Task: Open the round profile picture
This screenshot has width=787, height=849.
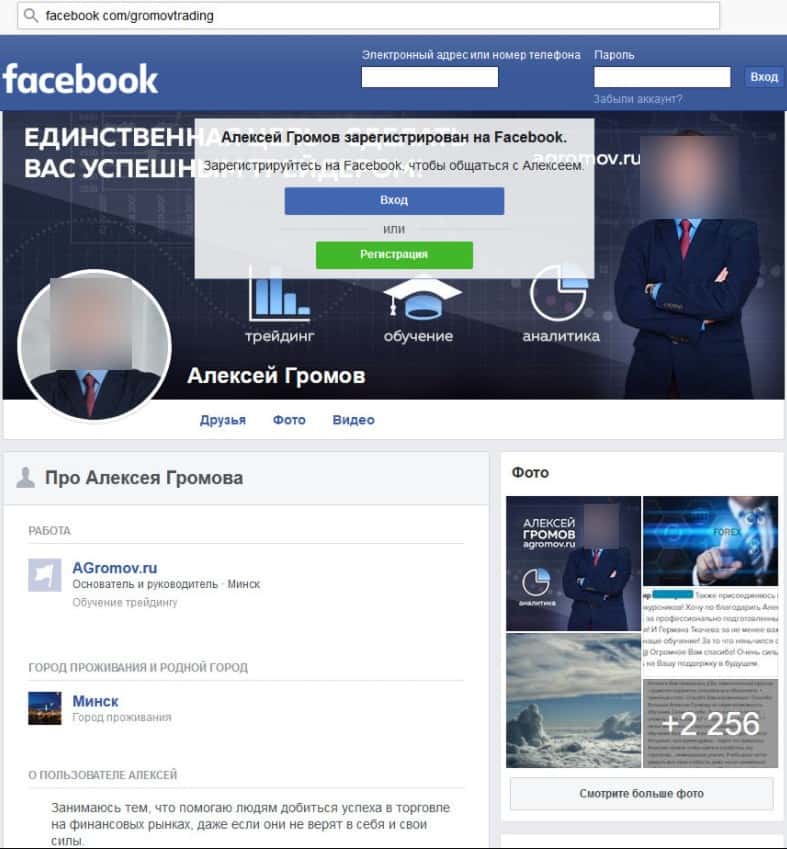Action: [x=94, y=345]
